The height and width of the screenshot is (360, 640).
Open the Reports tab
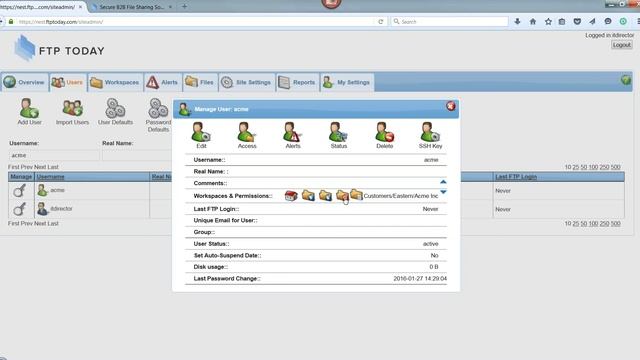click(x=297, y=82)
